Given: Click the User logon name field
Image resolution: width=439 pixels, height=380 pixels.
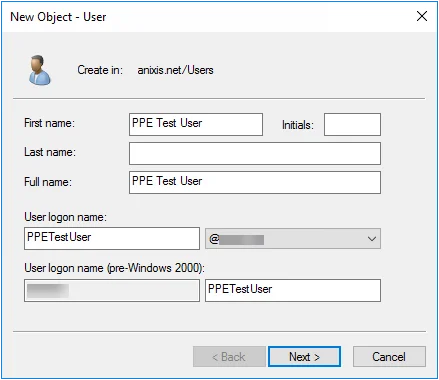Looking at the screenshot, I should 112,238.
